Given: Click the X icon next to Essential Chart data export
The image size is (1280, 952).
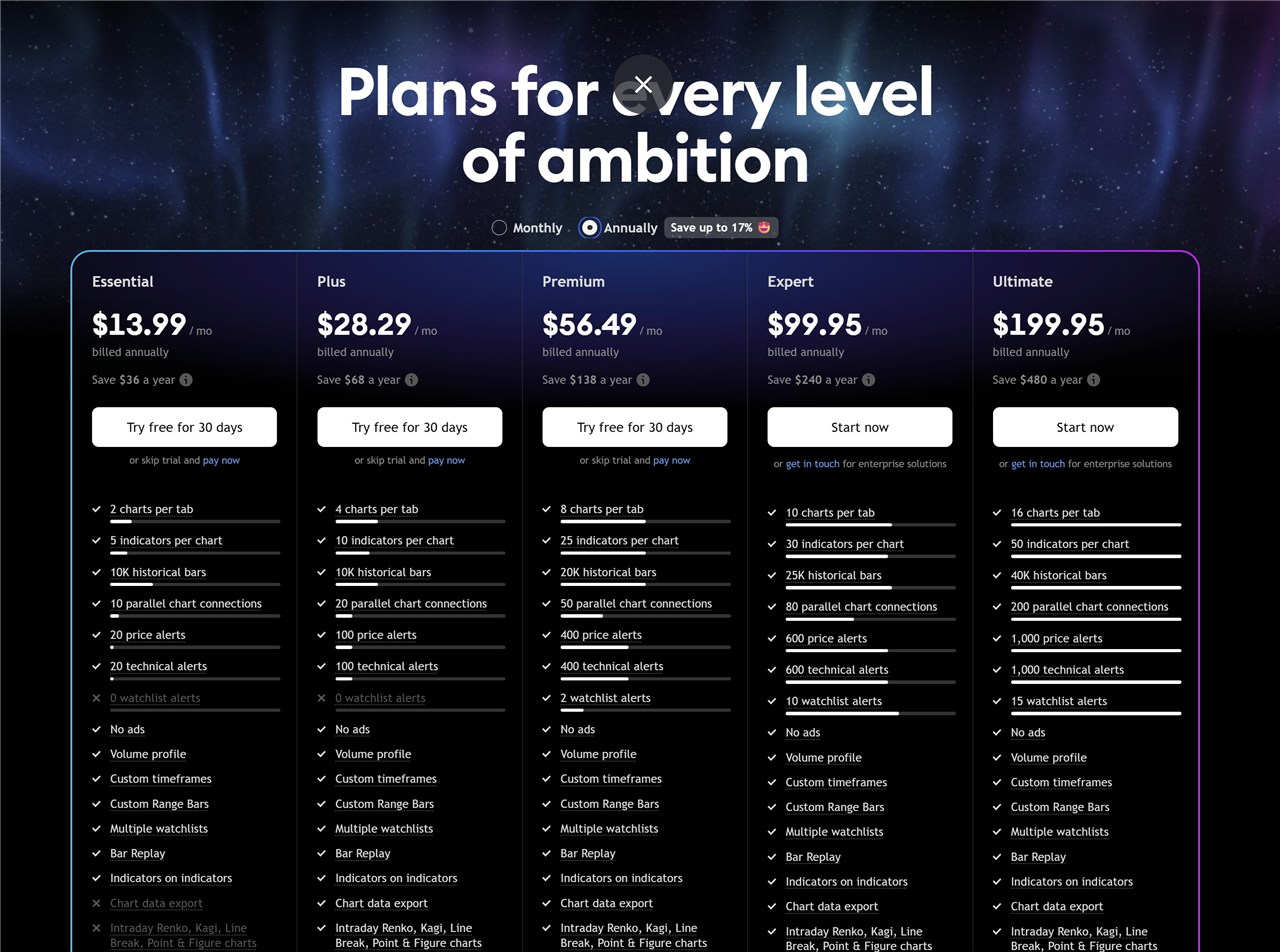Looking at the screenshot, I should point(97,903).
